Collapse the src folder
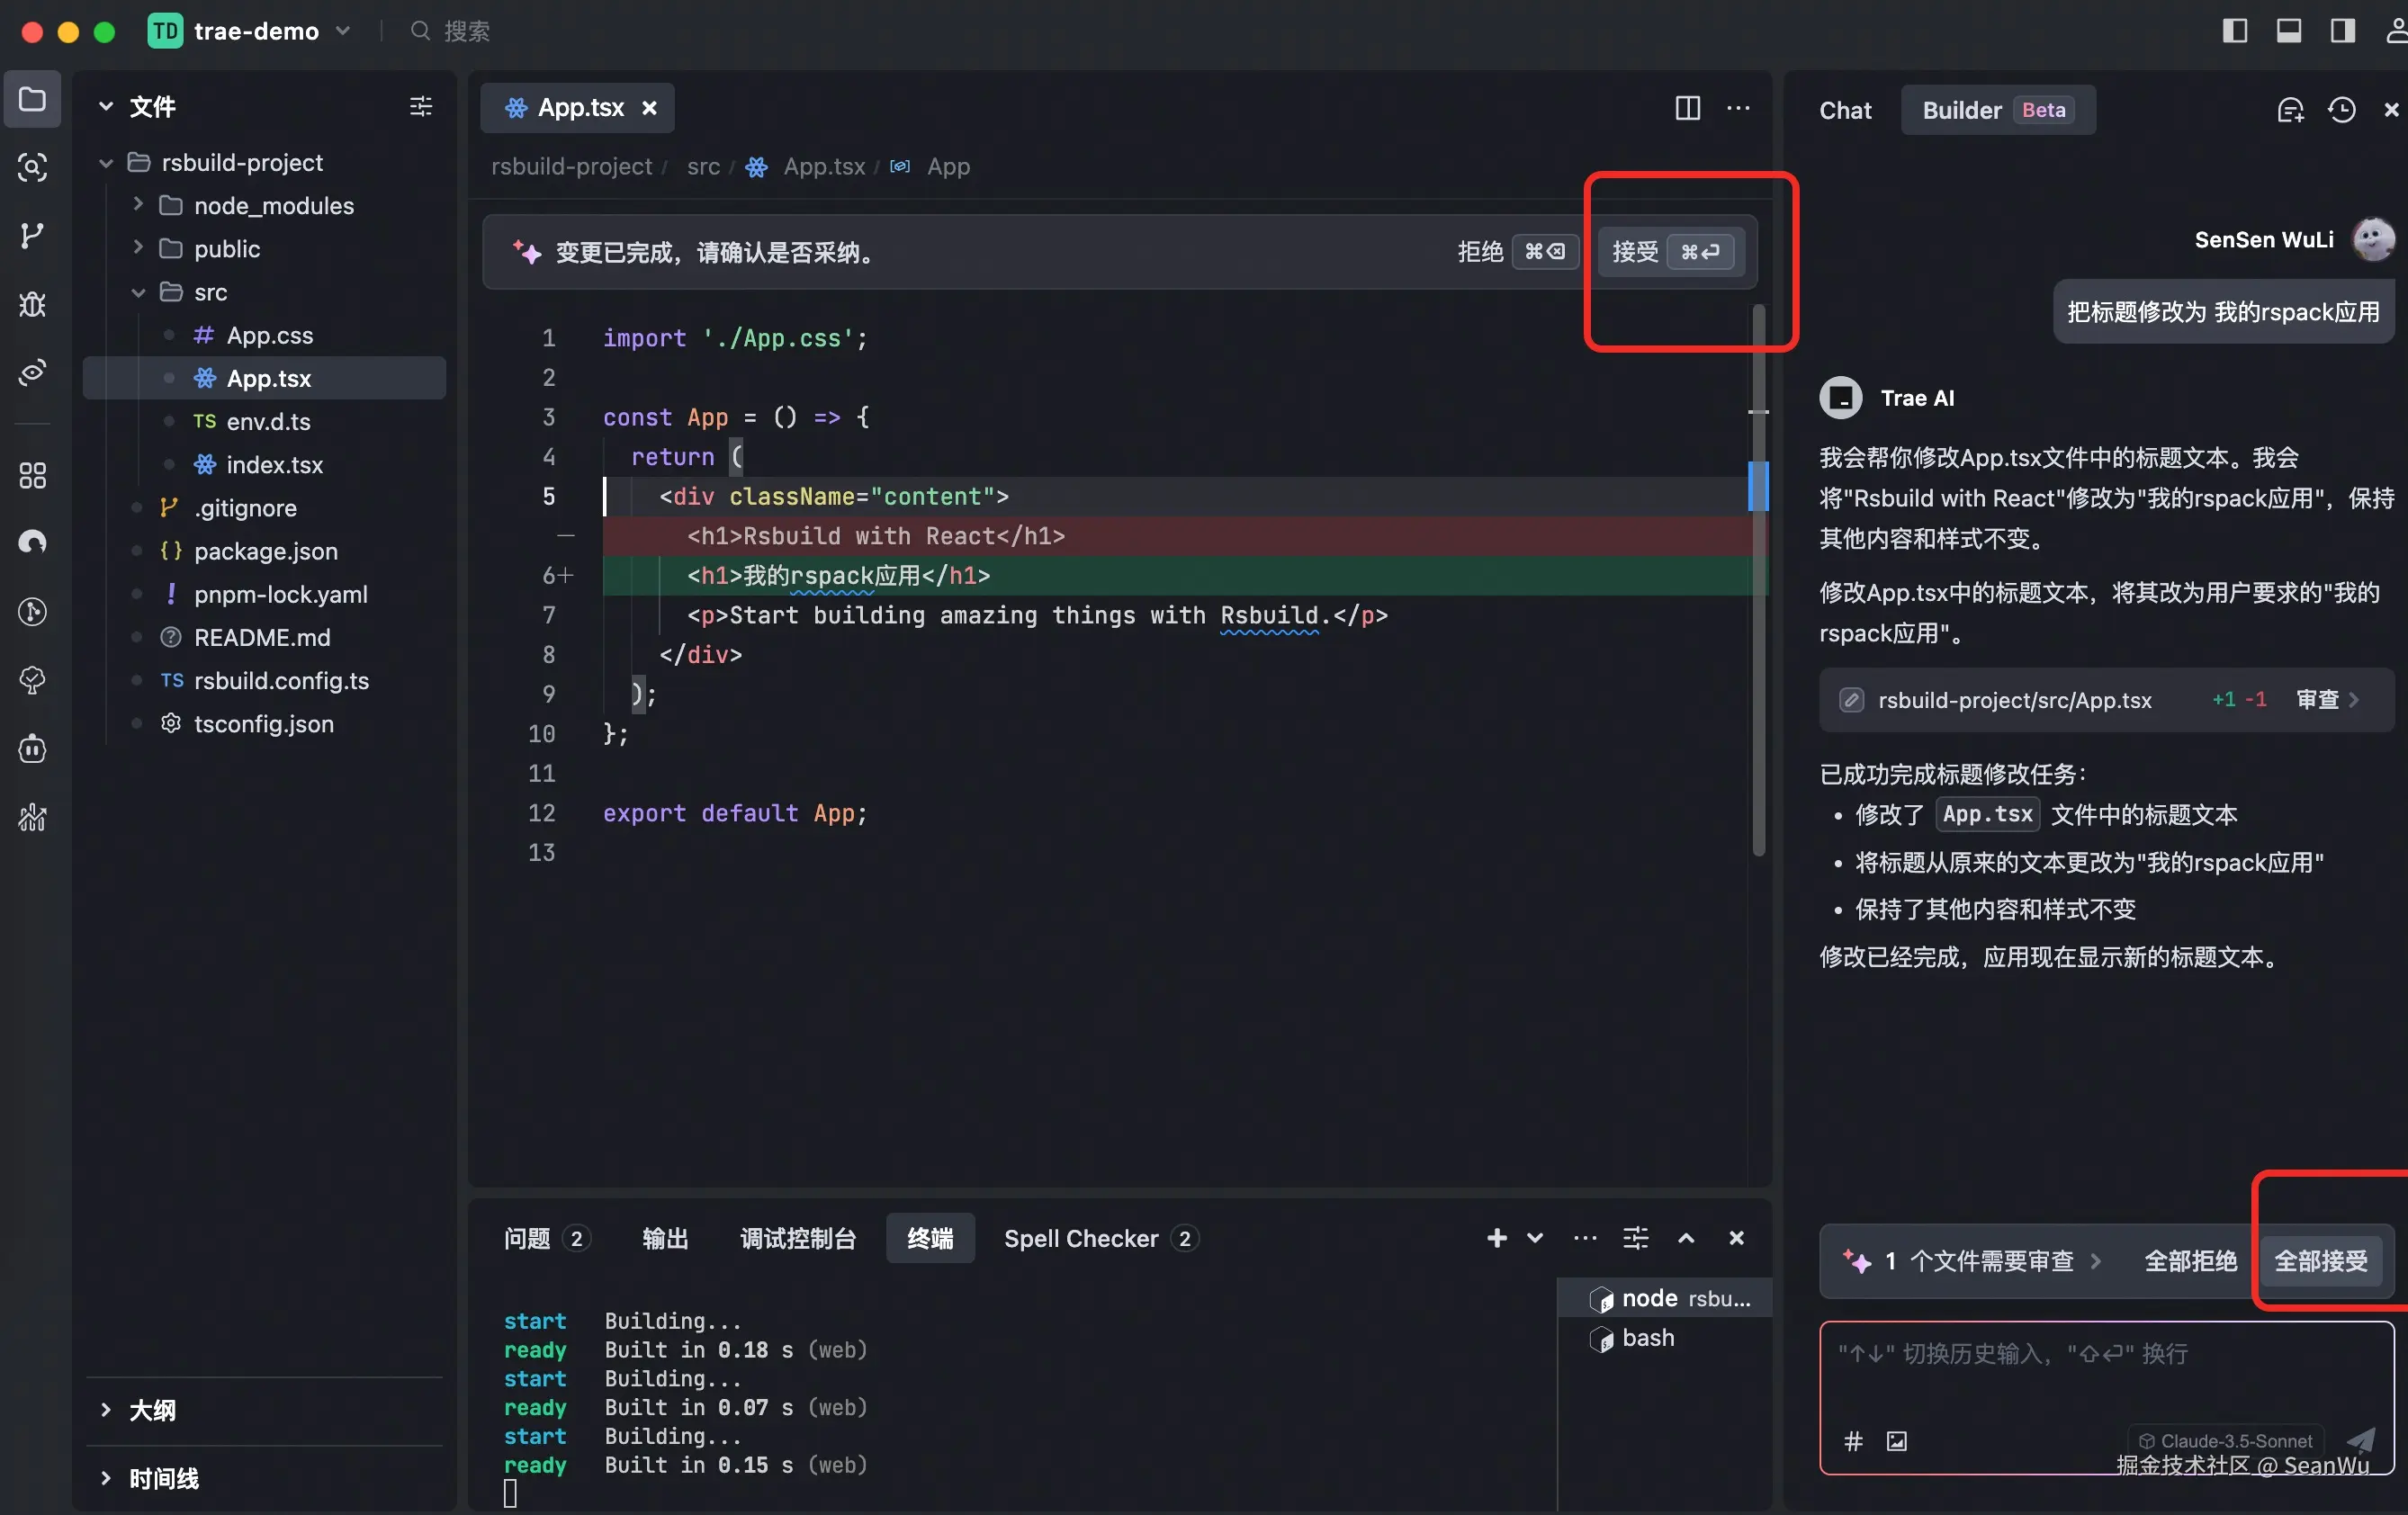The height and width of the screenshot is (1515, 2408). click(x=138, y=292)
